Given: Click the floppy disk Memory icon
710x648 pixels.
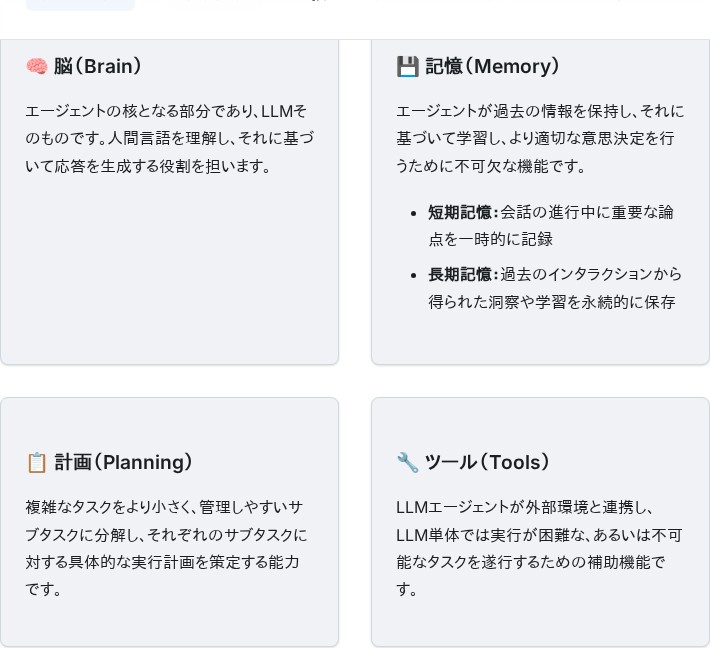Looking at the screenshot, I should point(408,67).
